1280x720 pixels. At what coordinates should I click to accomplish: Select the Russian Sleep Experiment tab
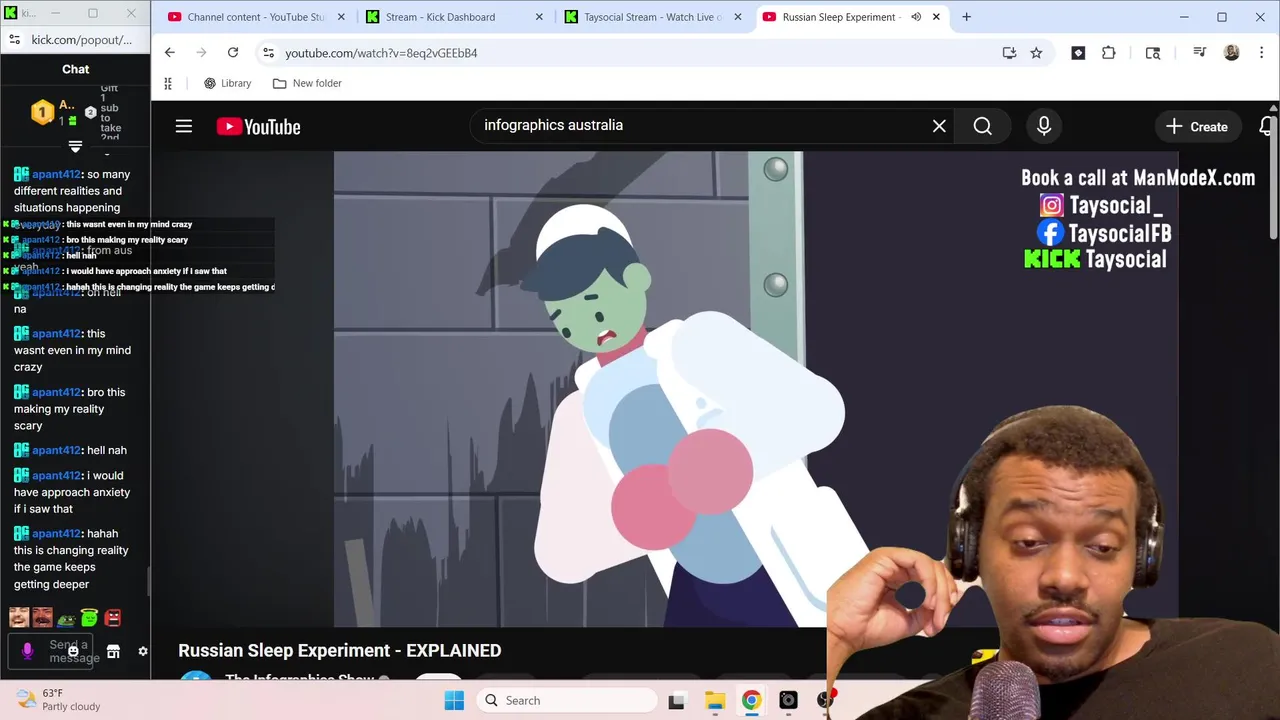coord(838,17)
